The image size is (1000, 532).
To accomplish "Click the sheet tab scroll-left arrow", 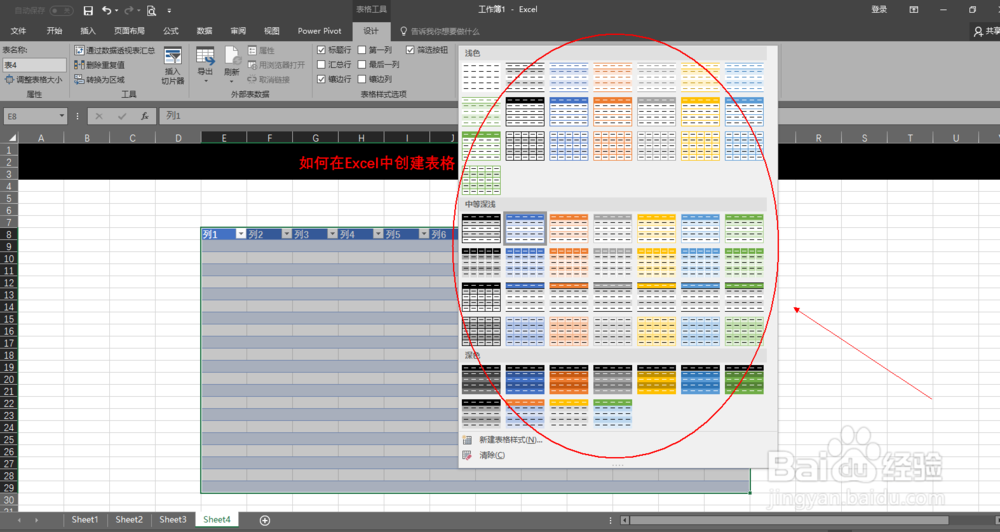I will coord(19,521).
